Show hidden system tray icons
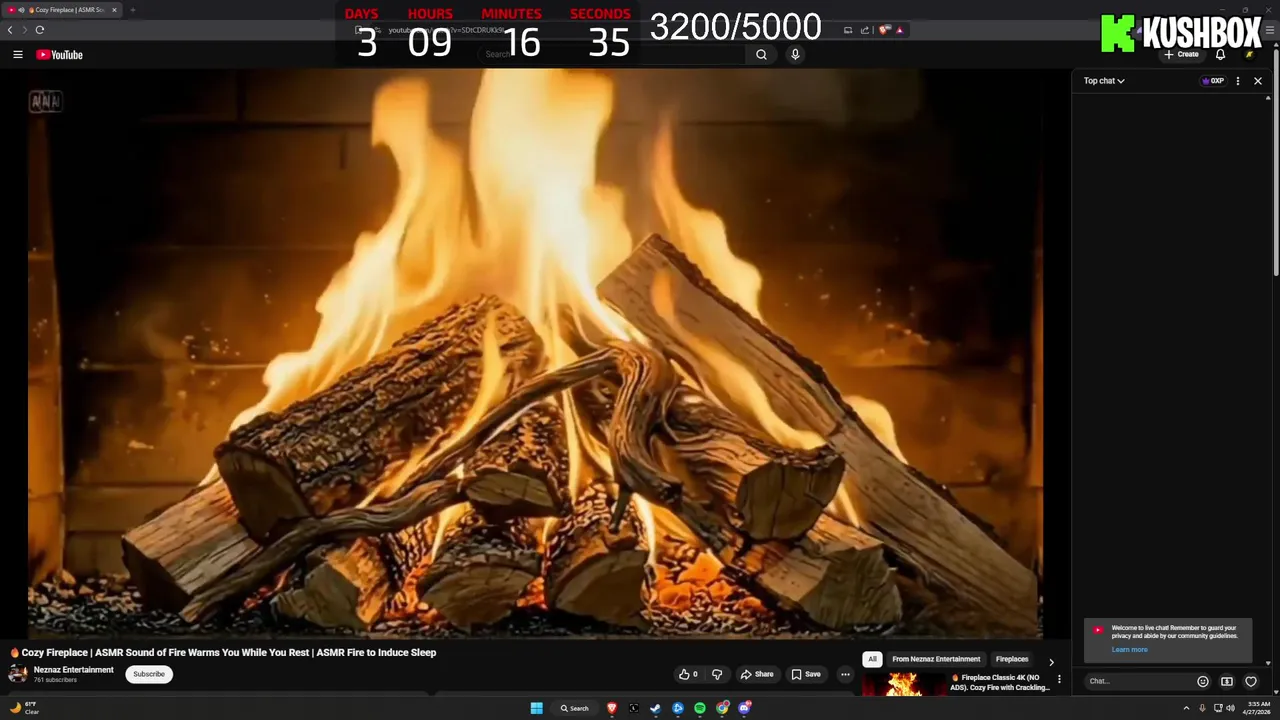This screenshot has width=1280, height=720. click(1186, 708)
